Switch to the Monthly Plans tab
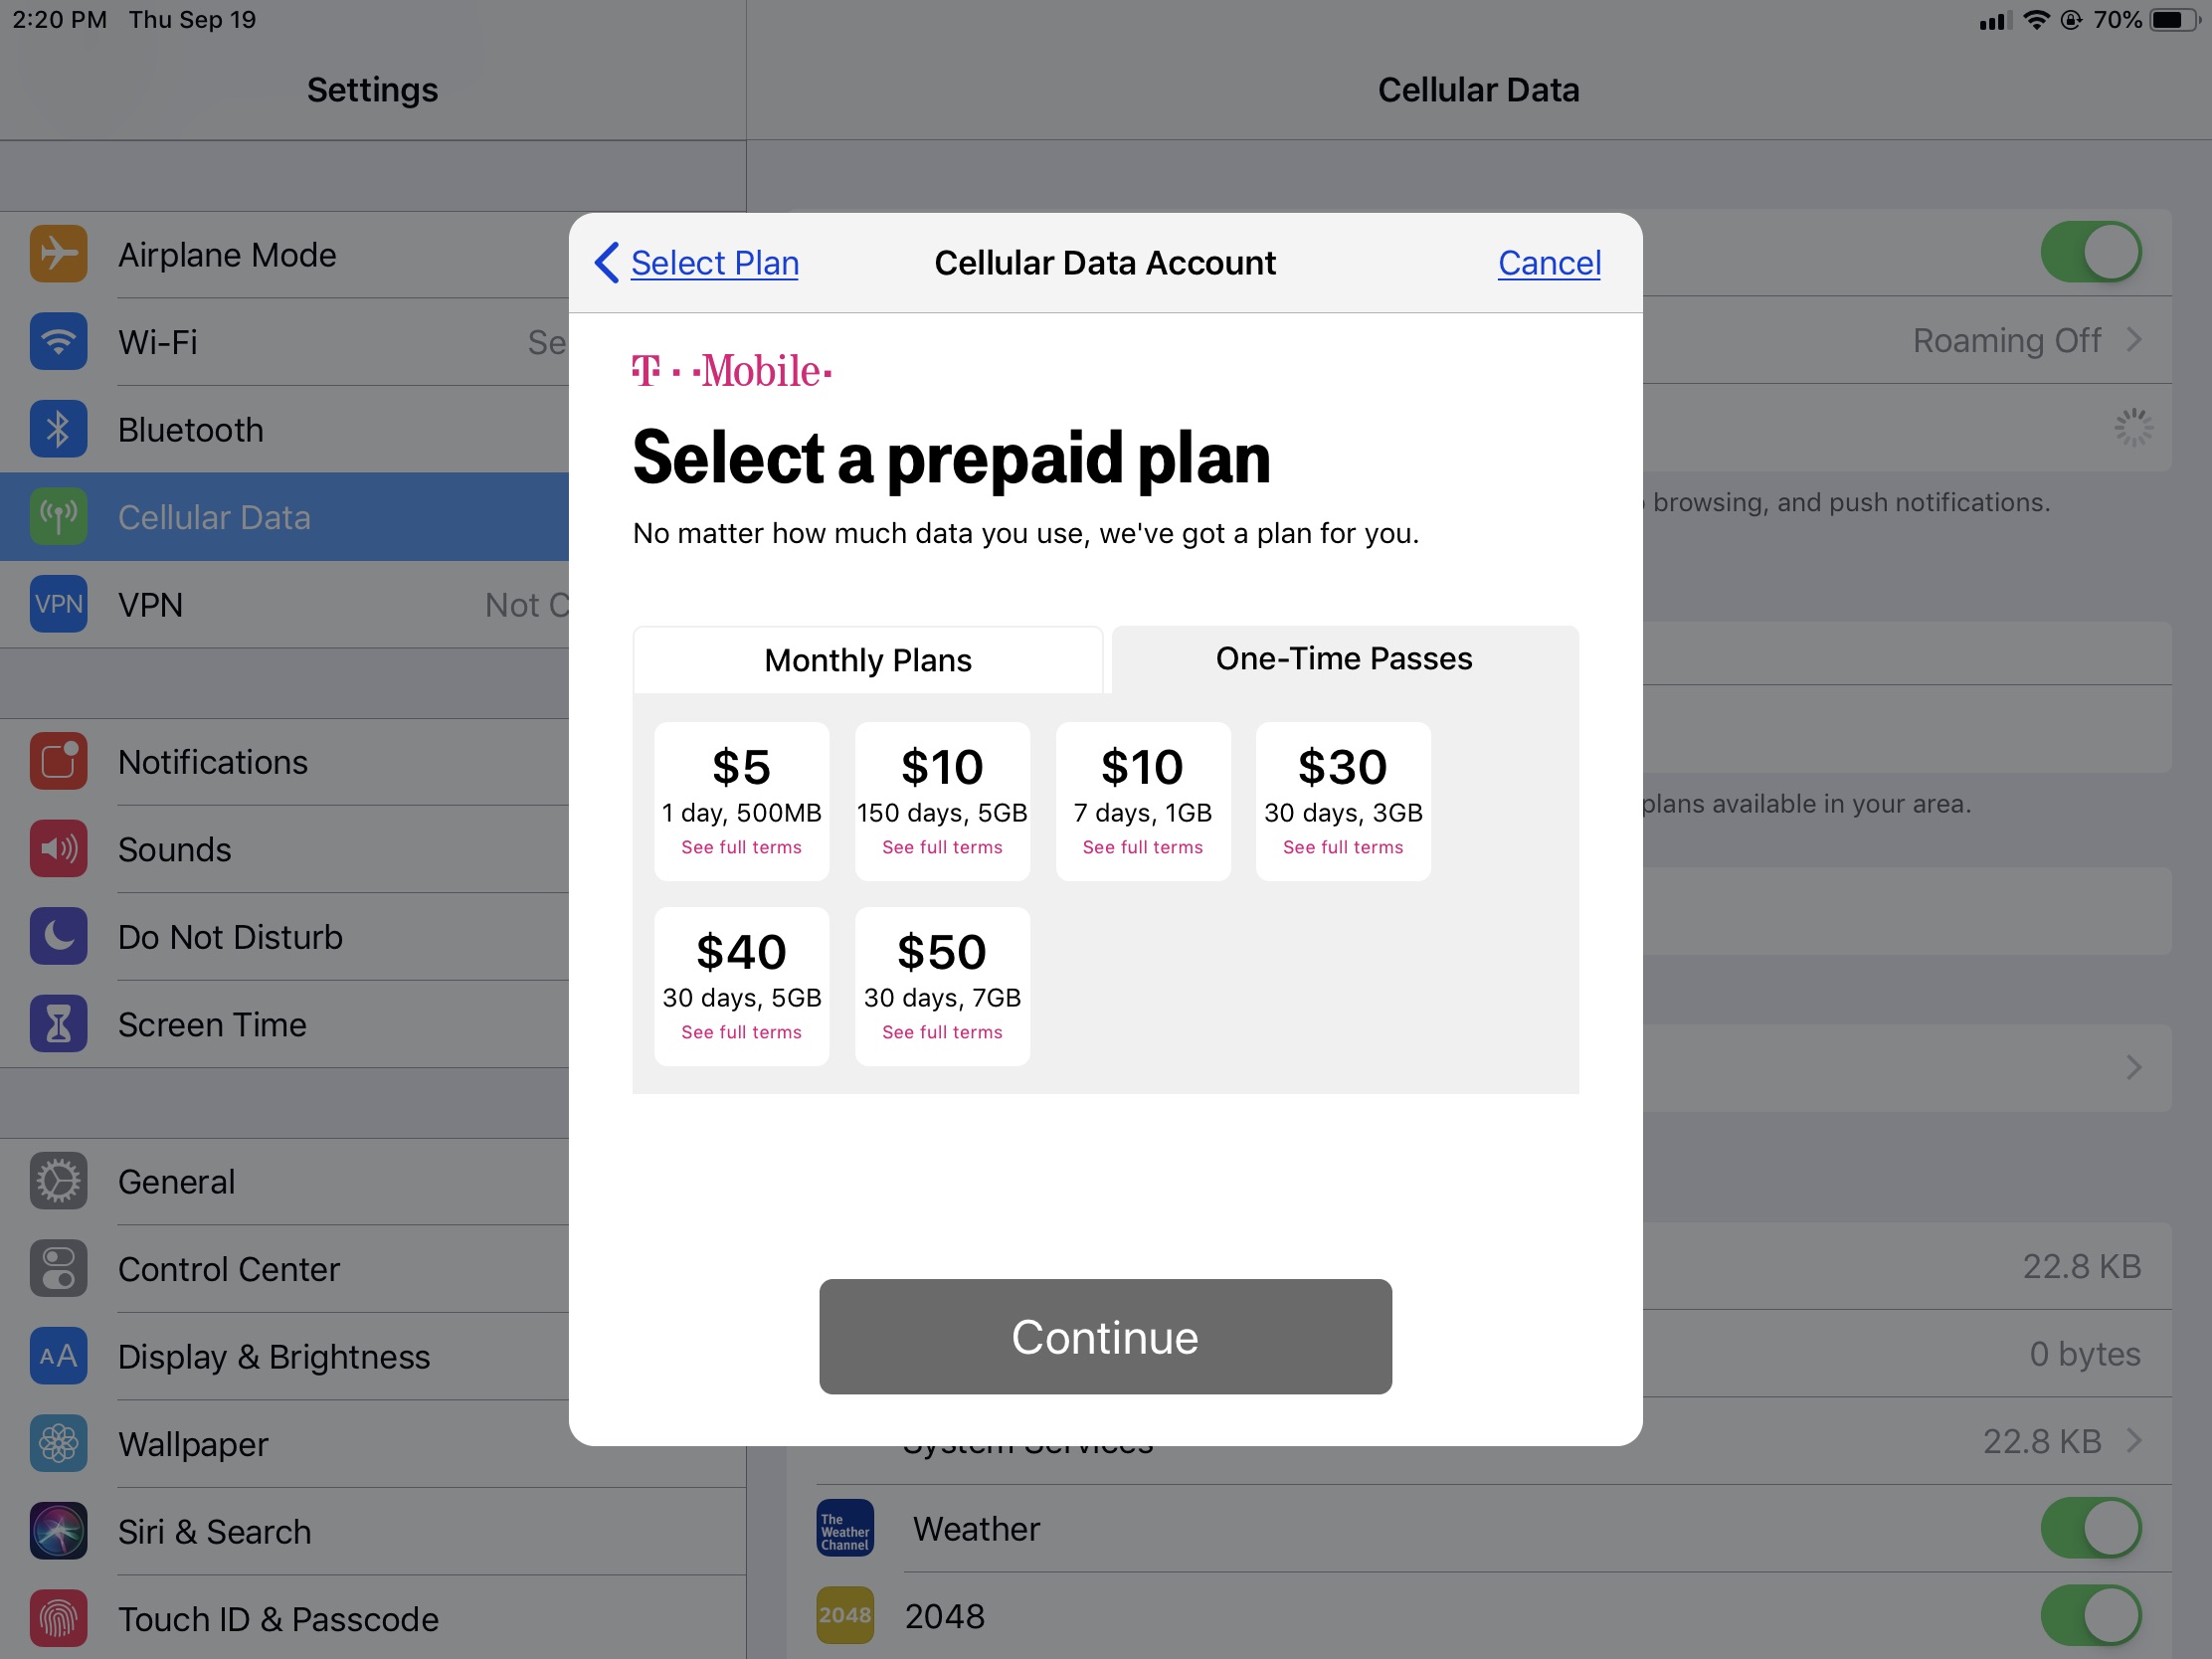Viewport: 2212px width, 1659px height. click(867, 659)
